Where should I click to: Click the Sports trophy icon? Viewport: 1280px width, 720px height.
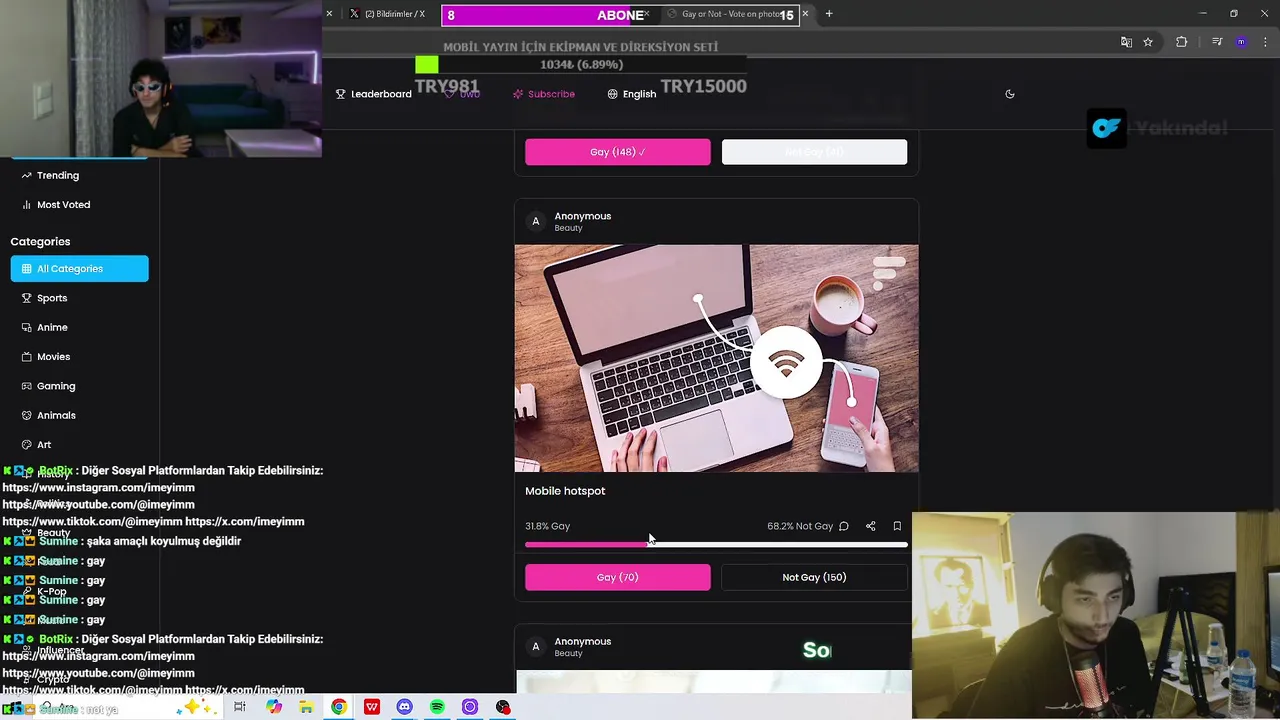point(27,298)
